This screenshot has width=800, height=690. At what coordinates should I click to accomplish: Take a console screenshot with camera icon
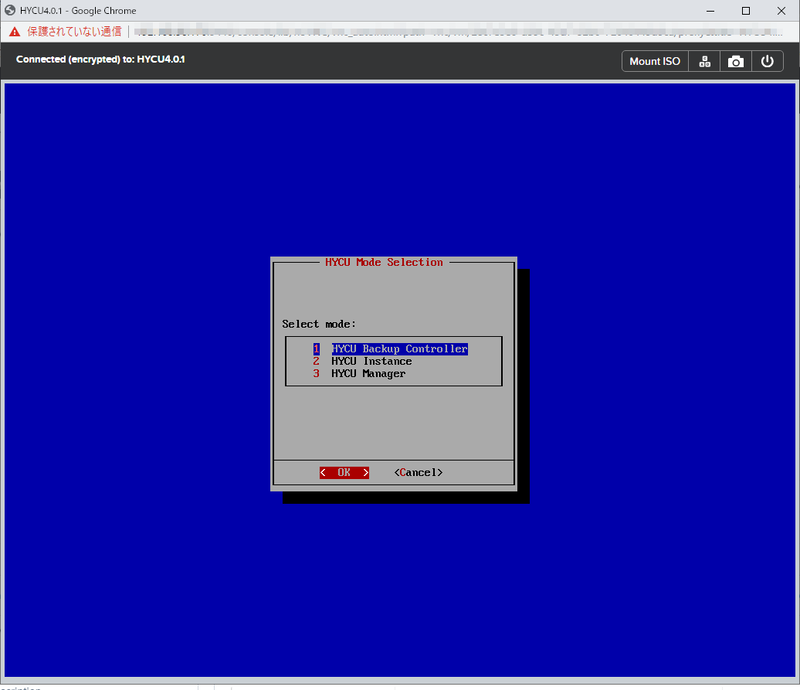coord(736,61)
